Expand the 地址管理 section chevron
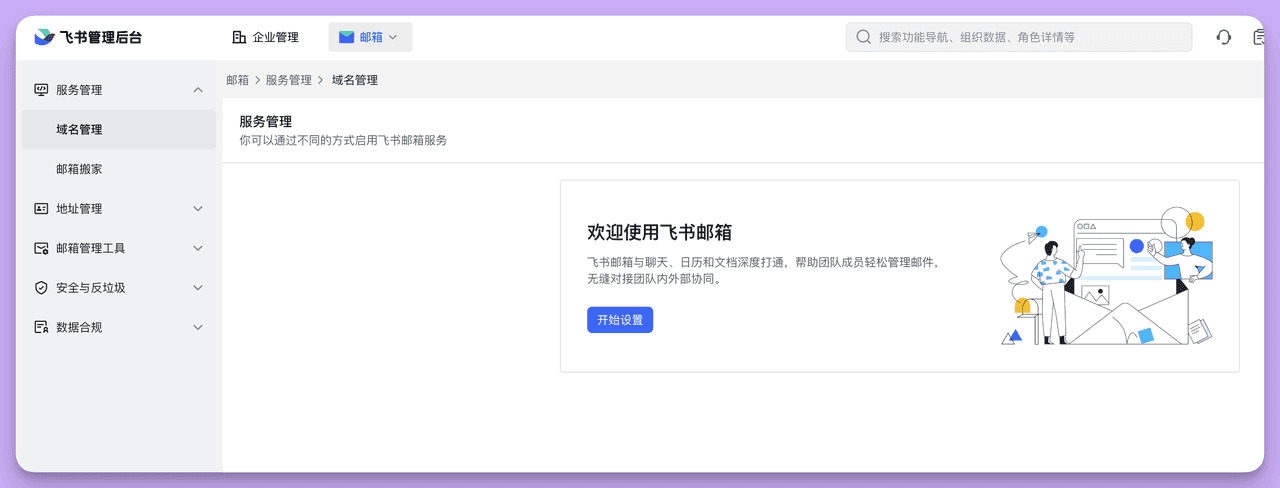The width and height of the screenshot is (1280, 488). pos(198,209)
